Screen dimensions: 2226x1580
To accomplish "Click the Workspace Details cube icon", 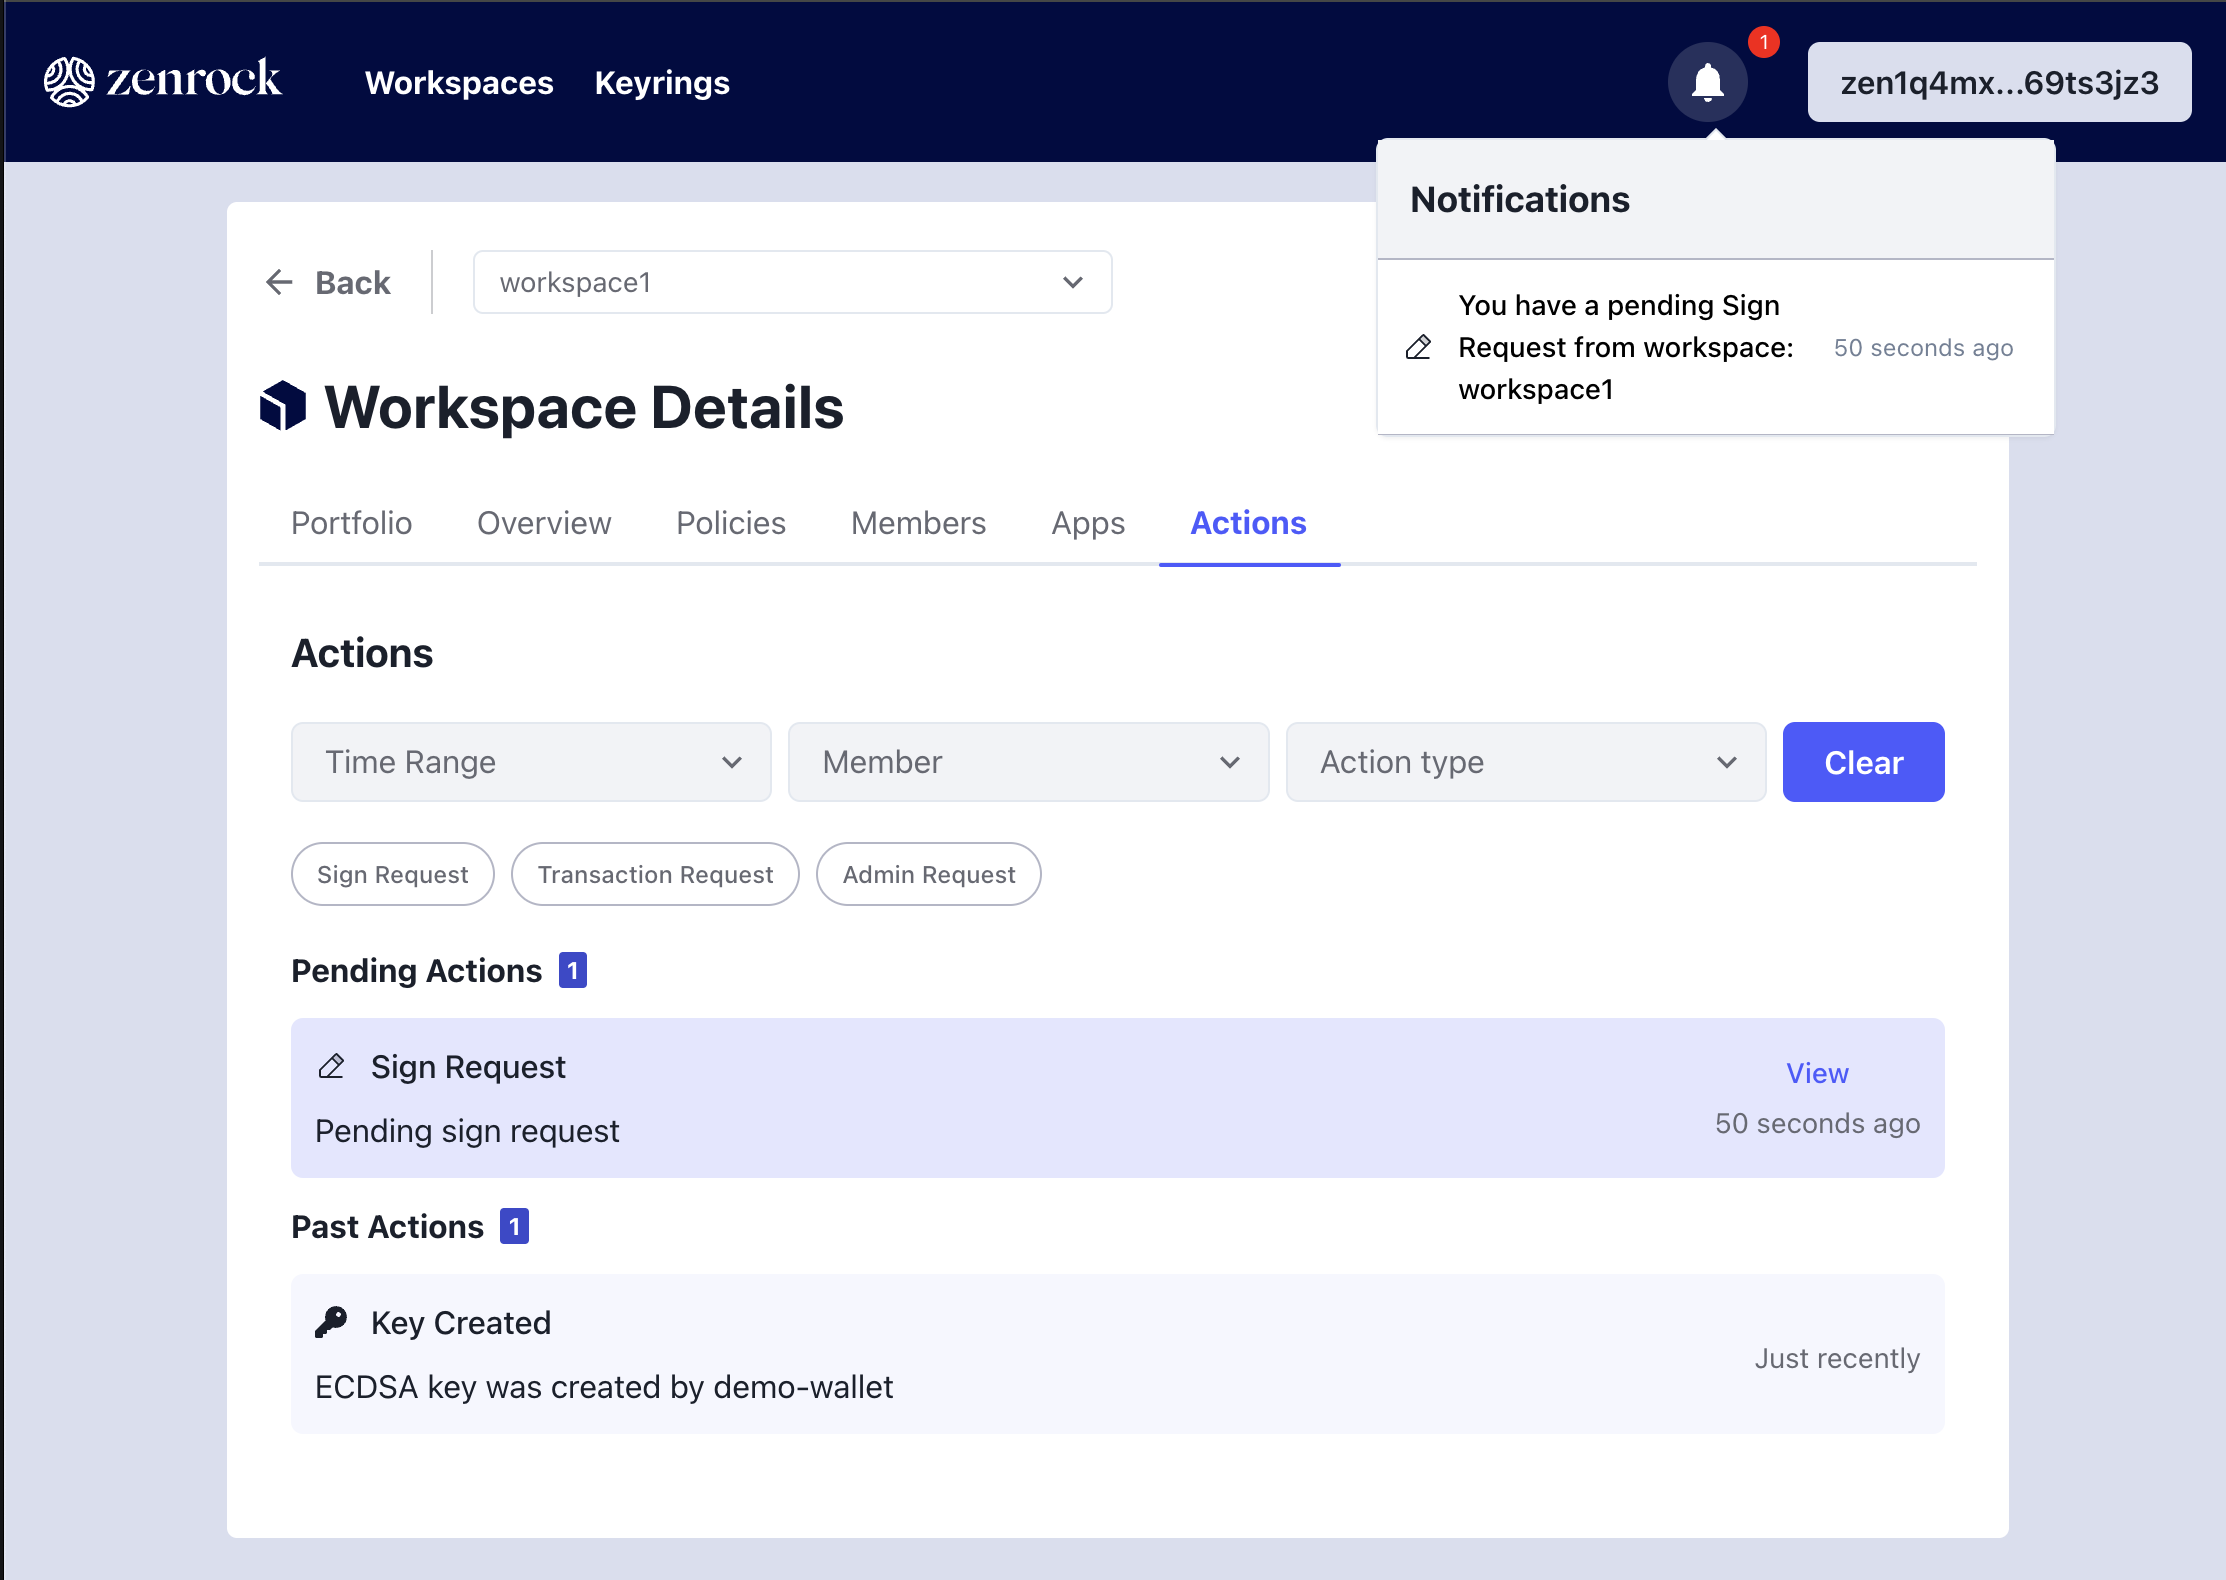I will point(283,407).
